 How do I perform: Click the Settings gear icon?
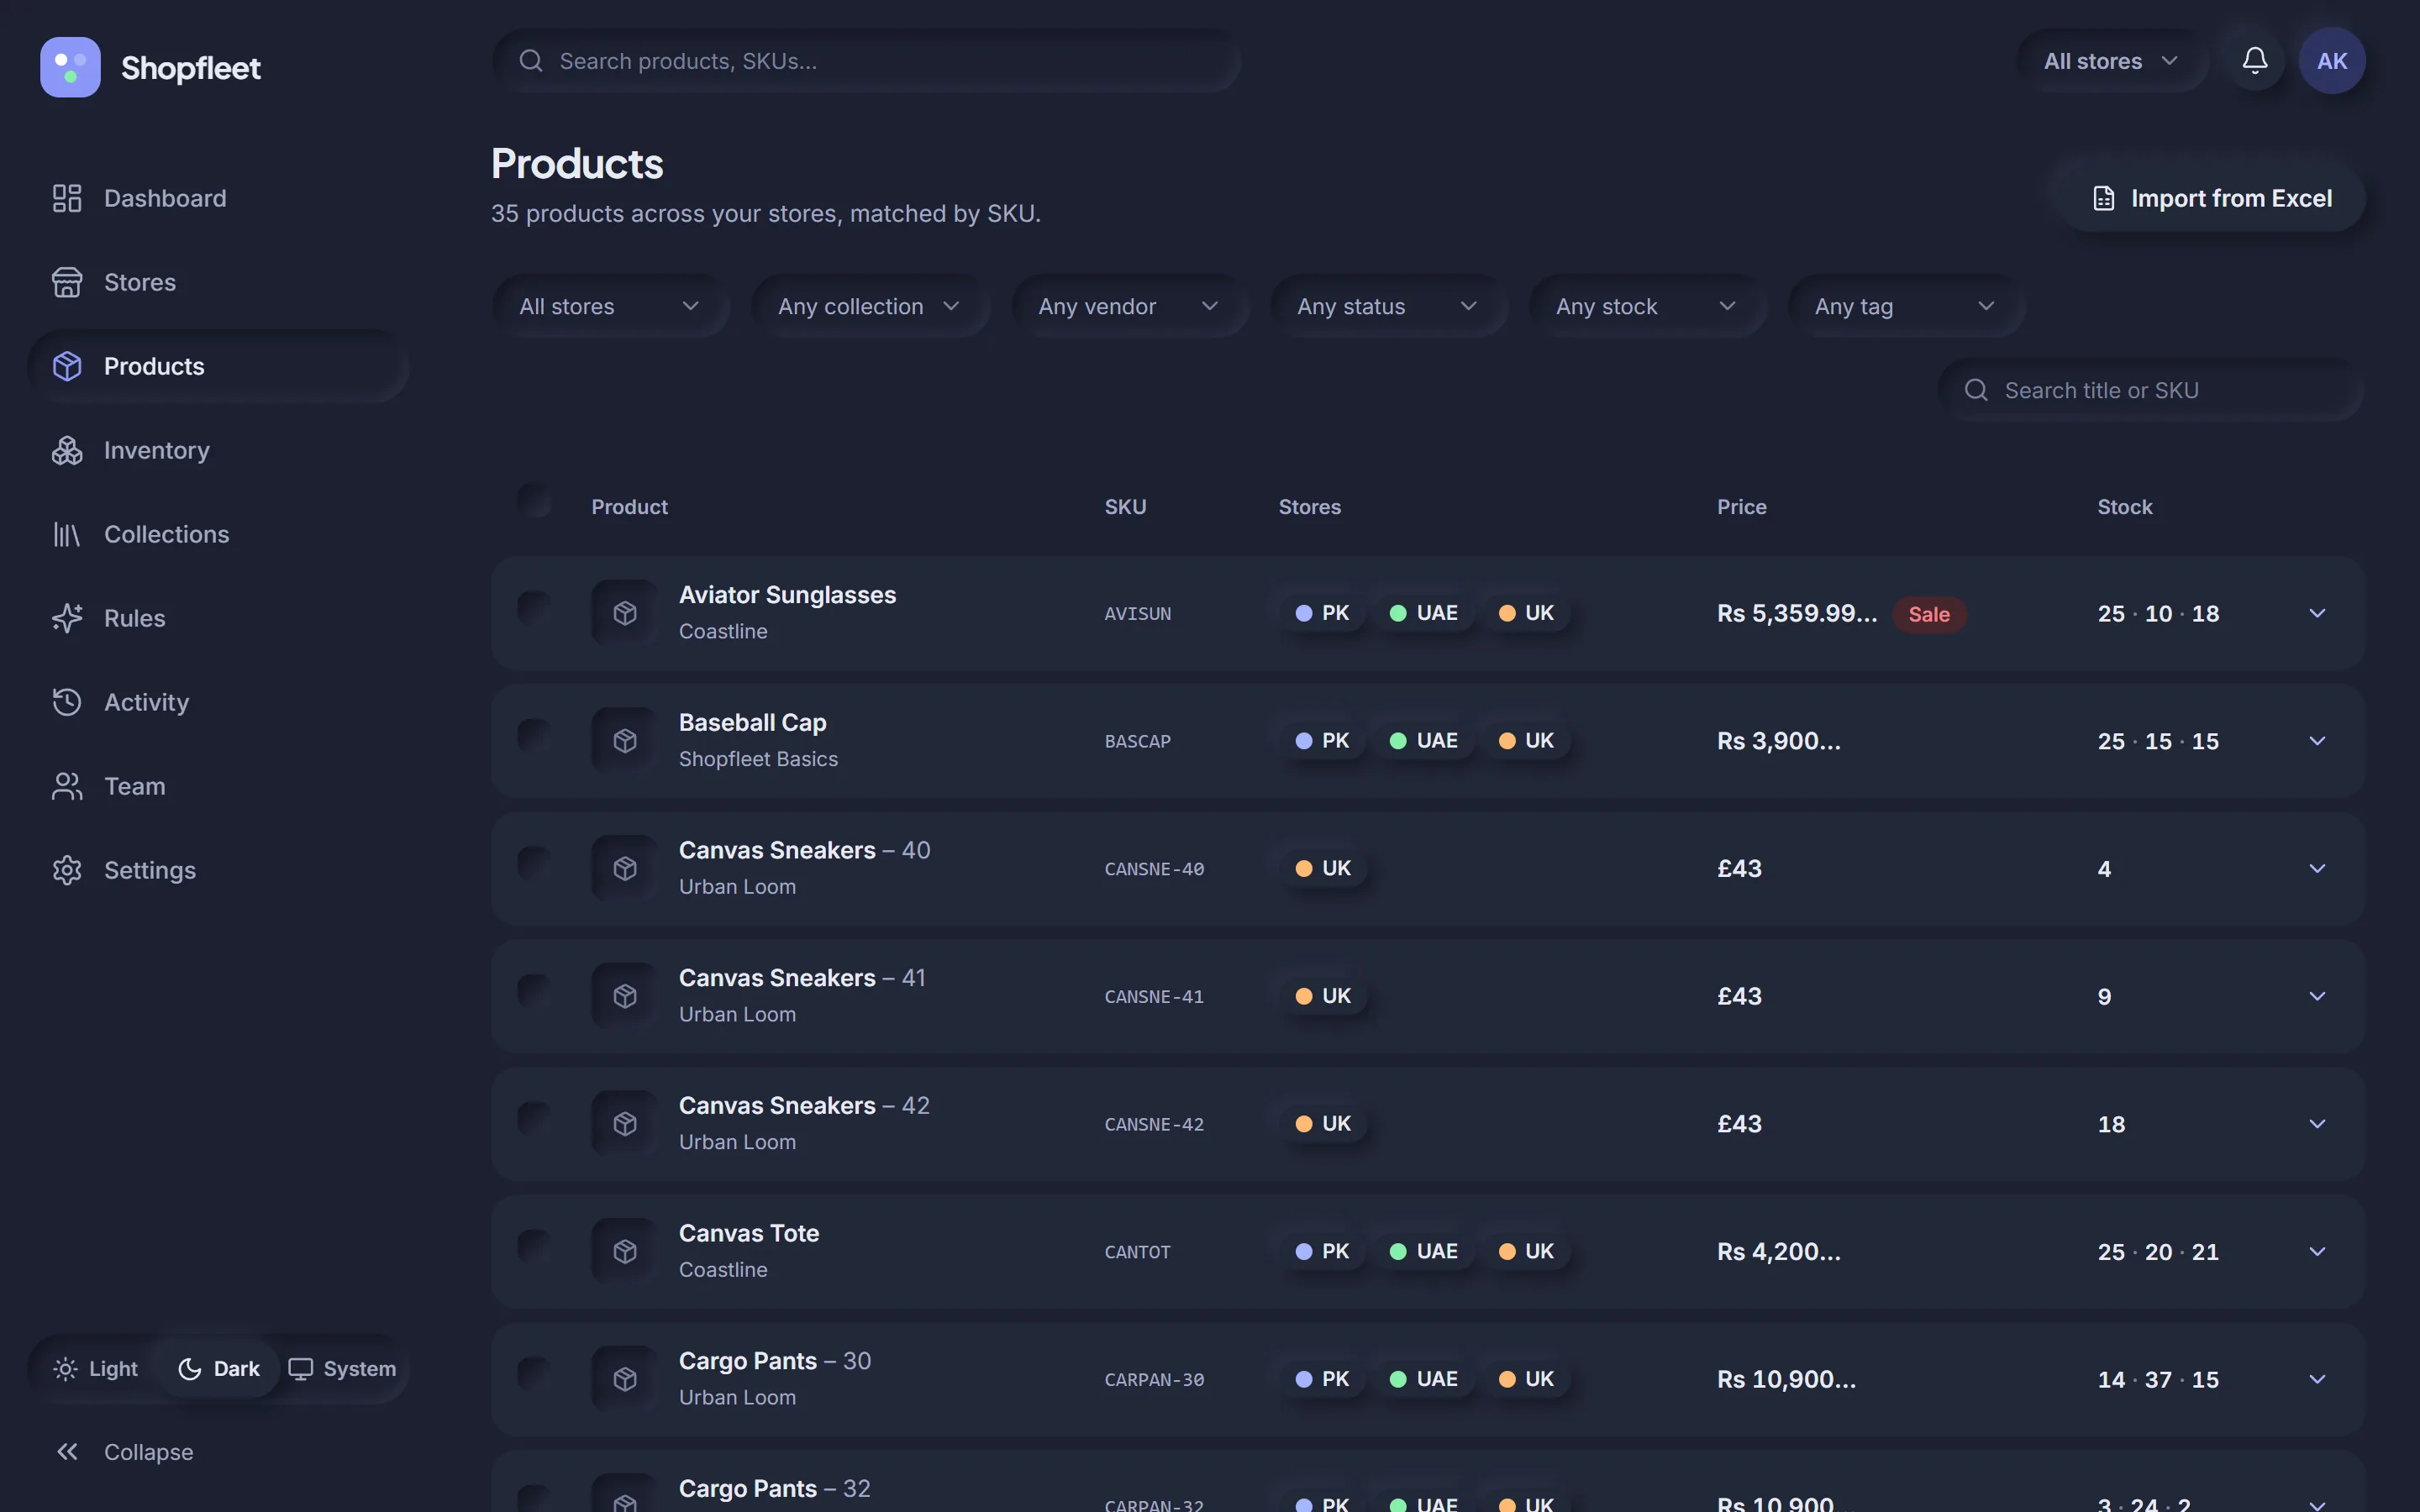pos(67,870)
